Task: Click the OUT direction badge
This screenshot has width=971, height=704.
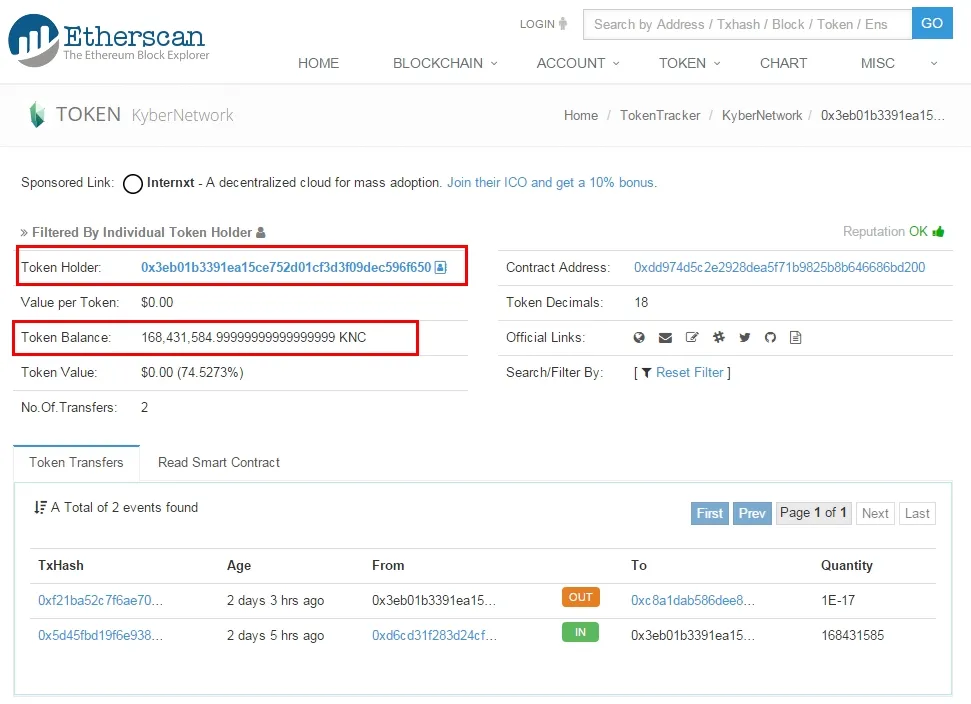Action: (x=581, y=598)
